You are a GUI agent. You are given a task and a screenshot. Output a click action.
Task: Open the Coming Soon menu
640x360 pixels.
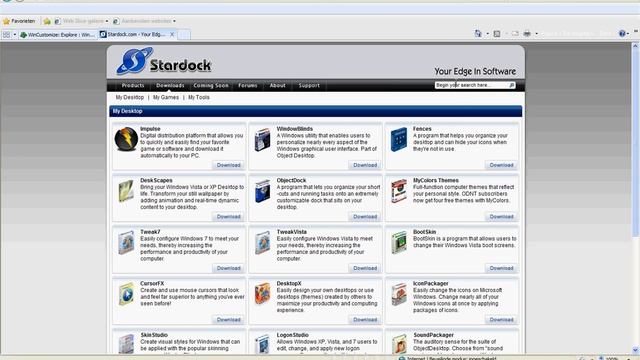coord(211,85)
